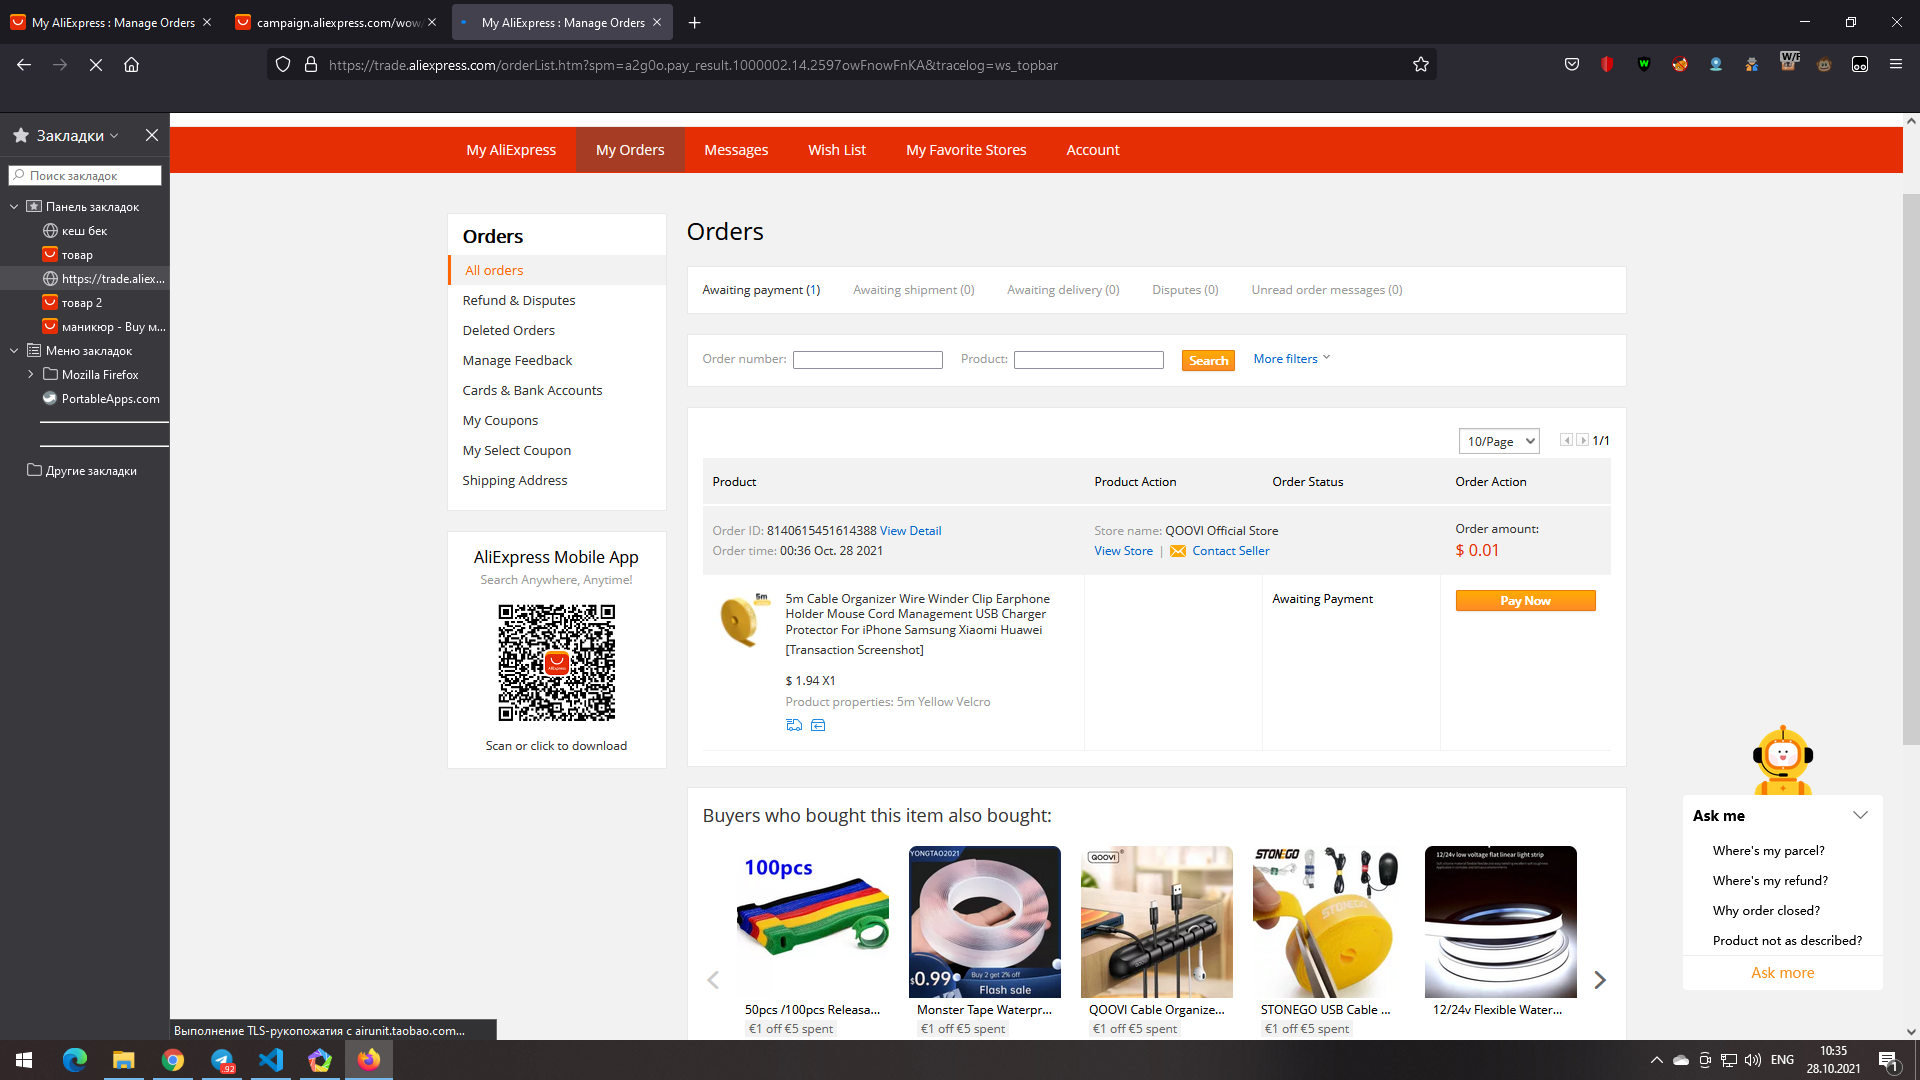1920x1080 pixels.
Task: Focus the Order number input field
Action: 868,360
